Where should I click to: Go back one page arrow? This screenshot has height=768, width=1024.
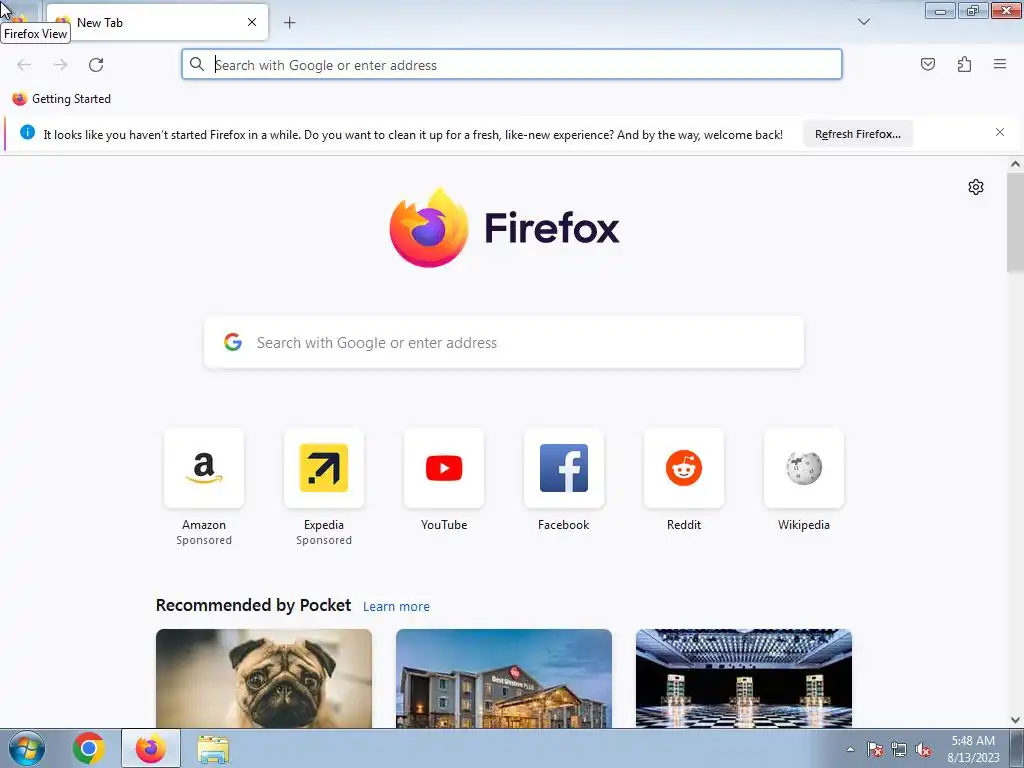pyautogui.click(x=24, y=65)
